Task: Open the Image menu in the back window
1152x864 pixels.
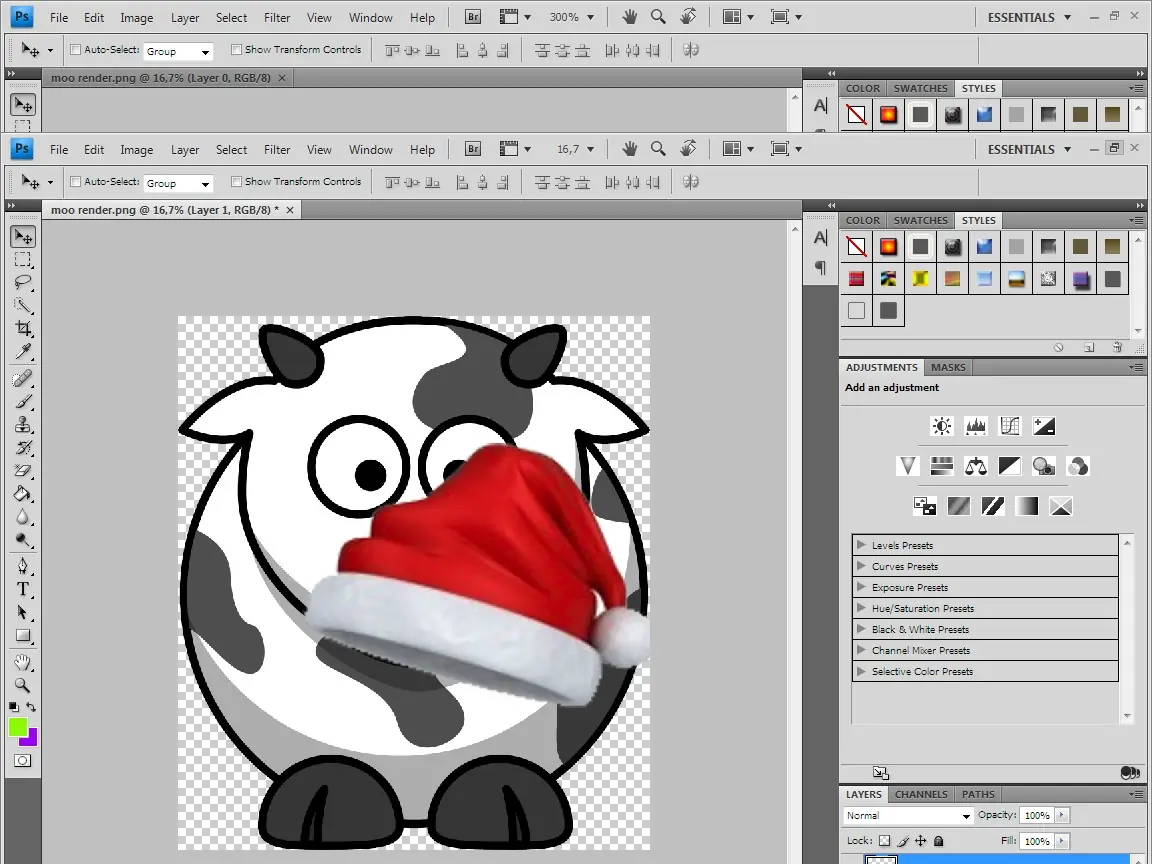Action: (x=137, y=18)
